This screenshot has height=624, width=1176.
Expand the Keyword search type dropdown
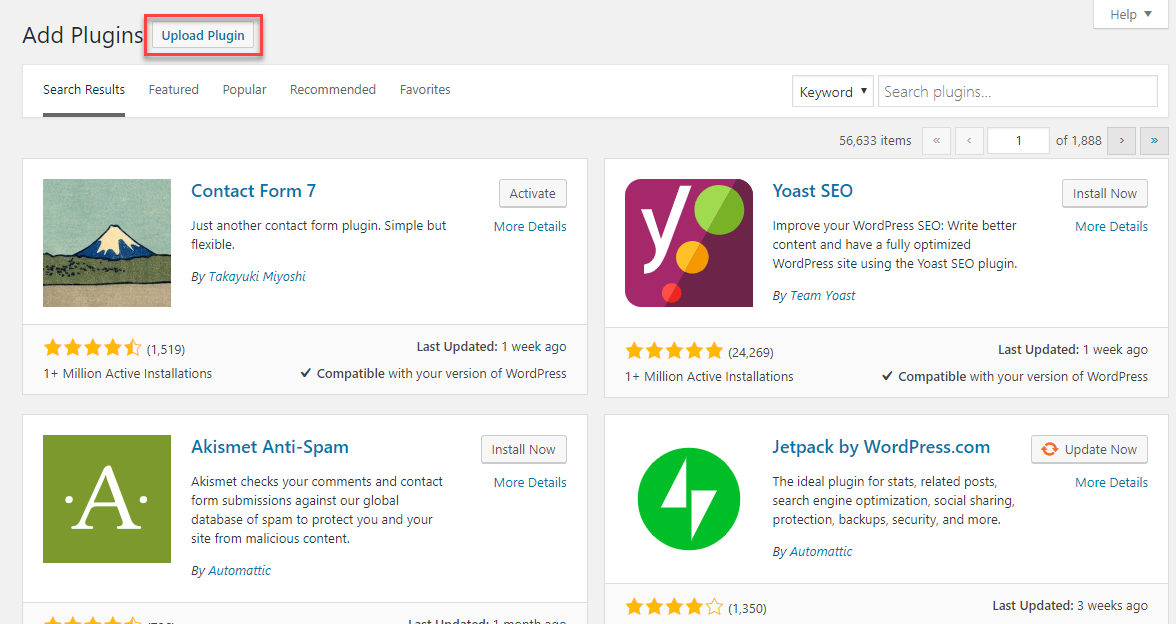(832, 92)
